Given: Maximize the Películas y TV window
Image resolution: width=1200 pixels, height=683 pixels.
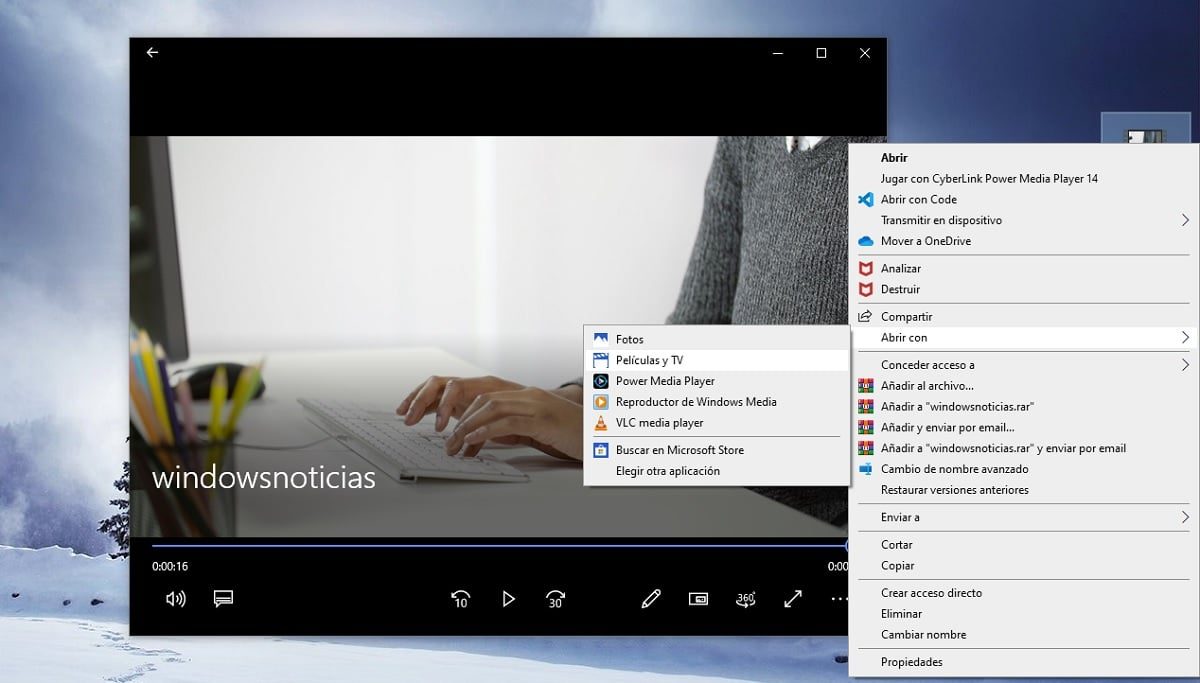Looking at the screenshot, I should pyautogui.click(x=821, y=53).
